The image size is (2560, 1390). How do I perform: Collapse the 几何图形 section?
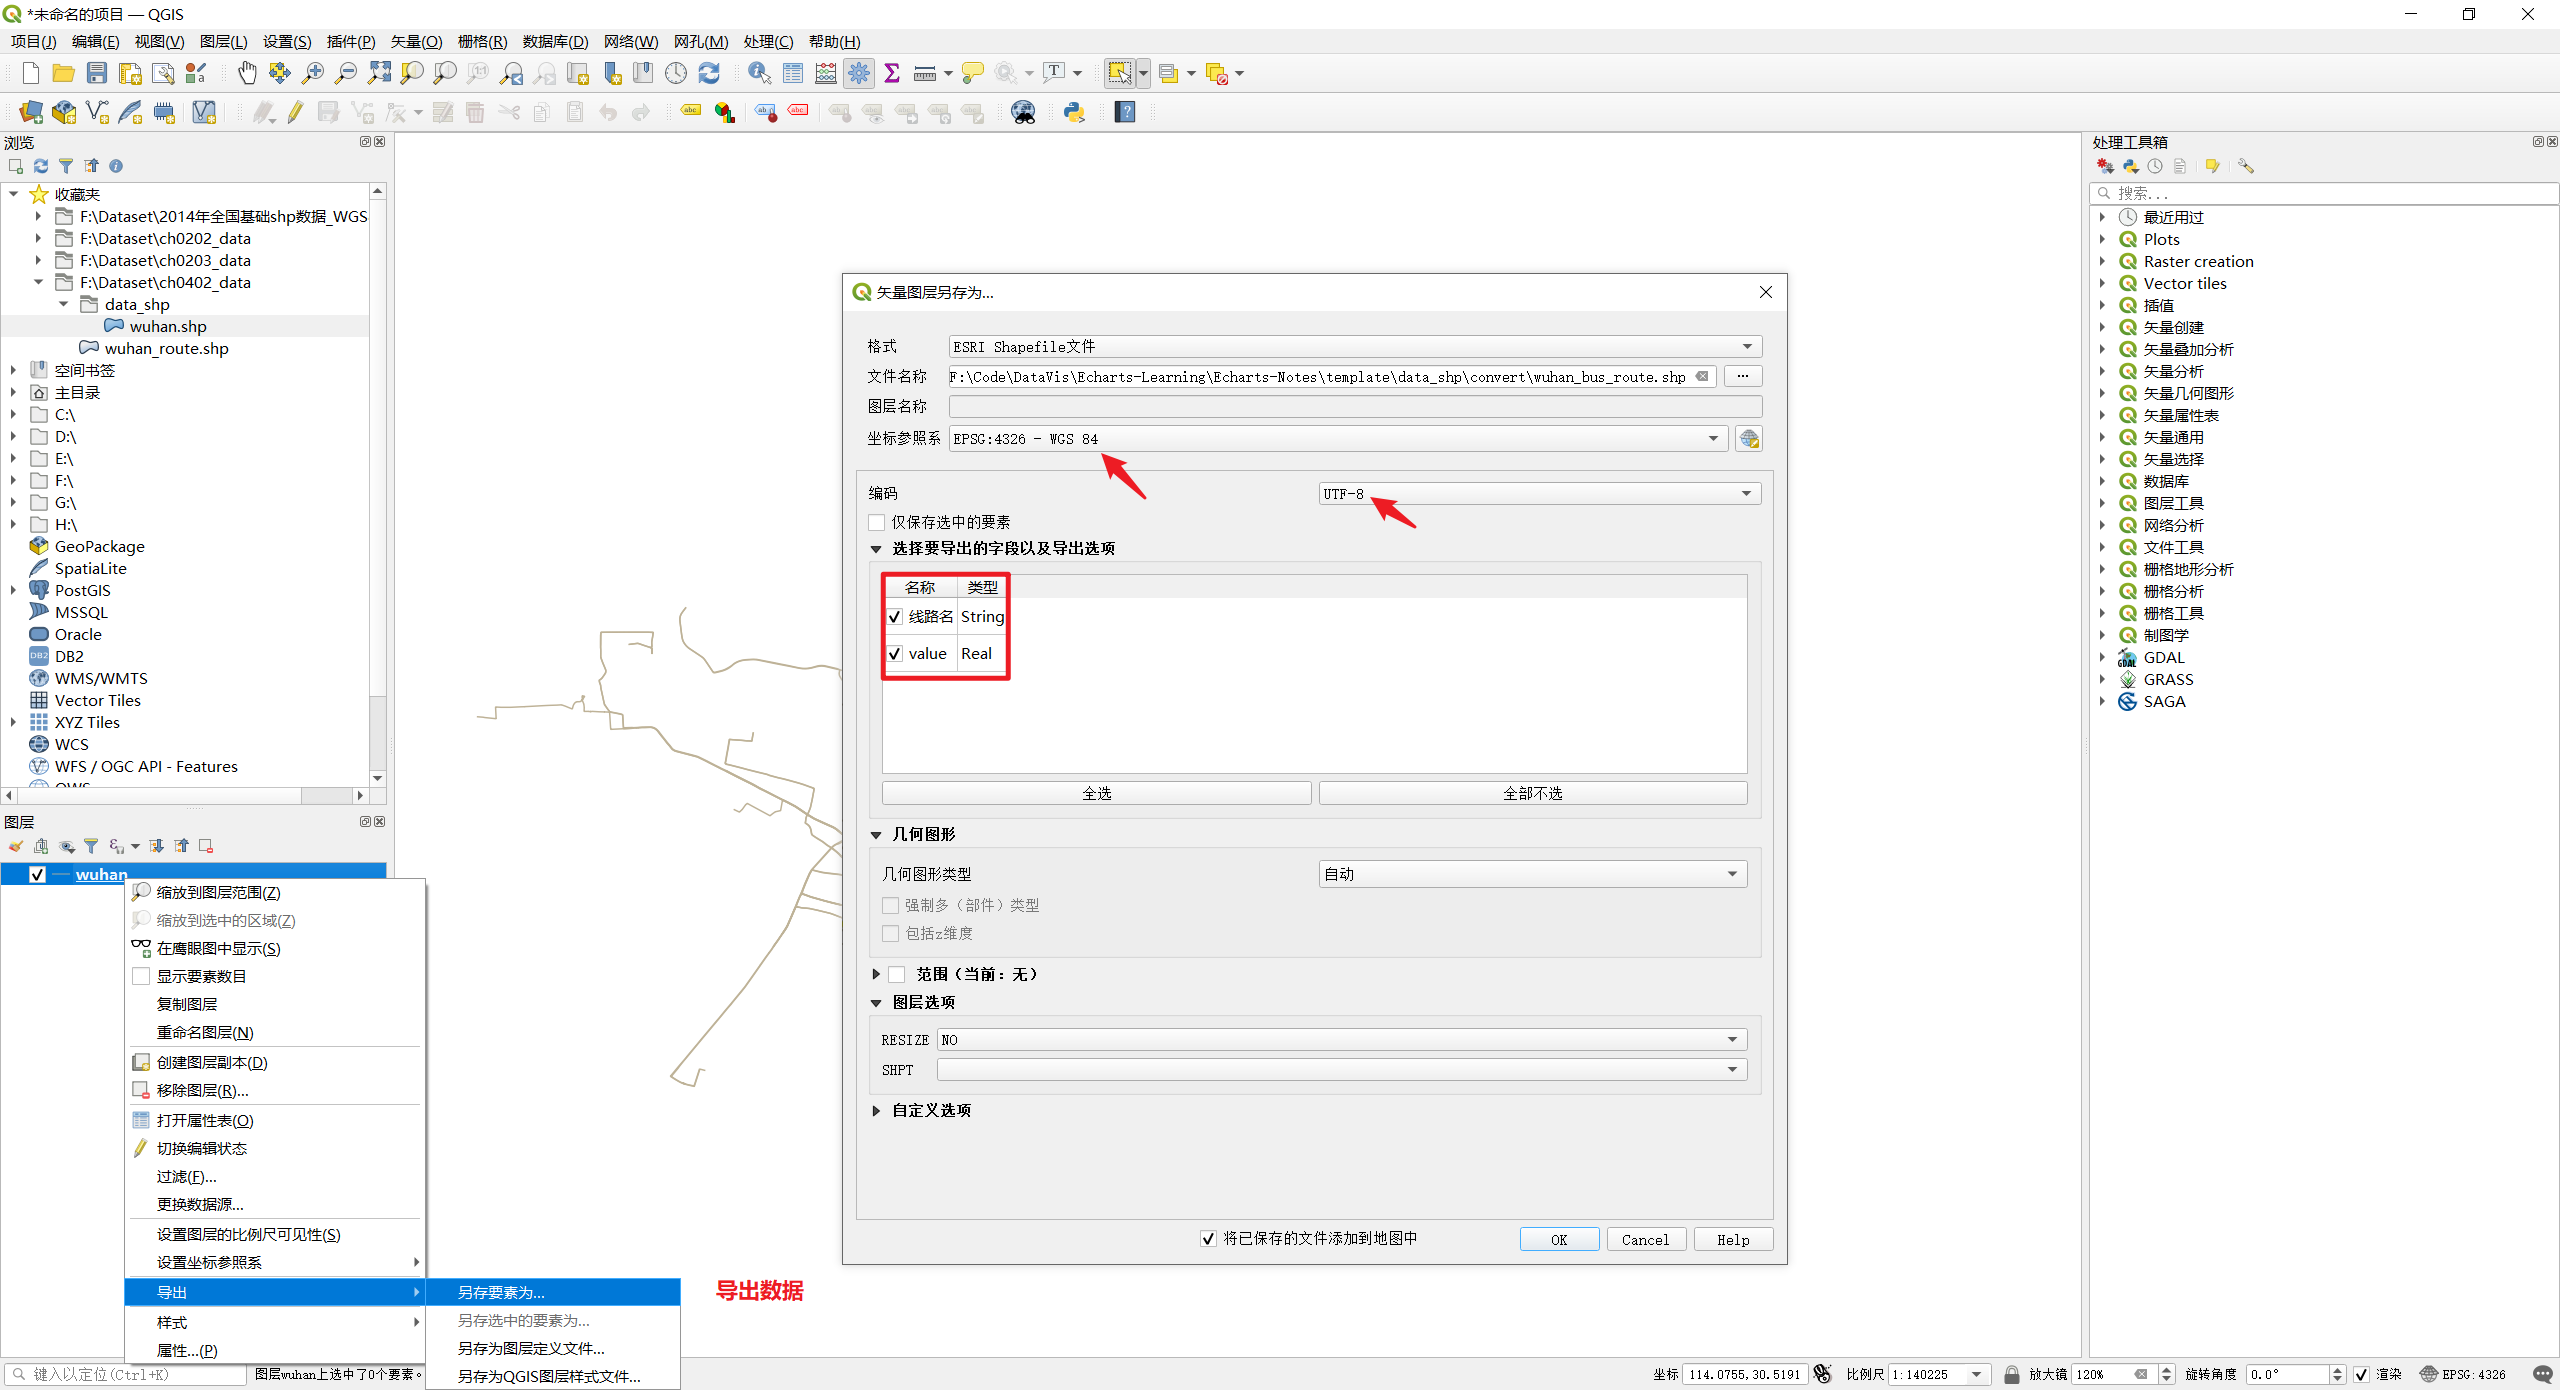[876, 835]
